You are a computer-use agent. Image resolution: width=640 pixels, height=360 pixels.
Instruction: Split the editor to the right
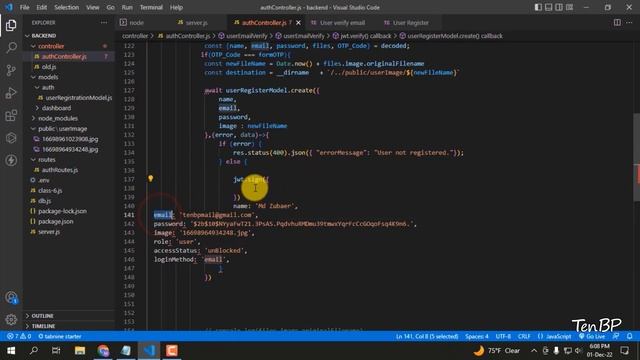[x=617, y=22]
